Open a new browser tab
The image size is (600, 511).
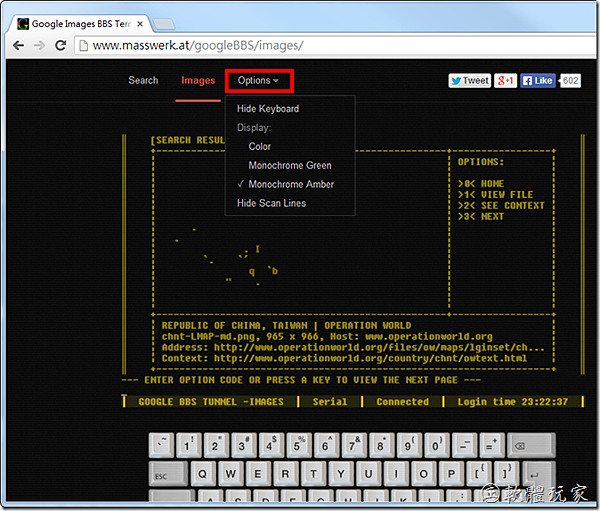tap(164, 24)
